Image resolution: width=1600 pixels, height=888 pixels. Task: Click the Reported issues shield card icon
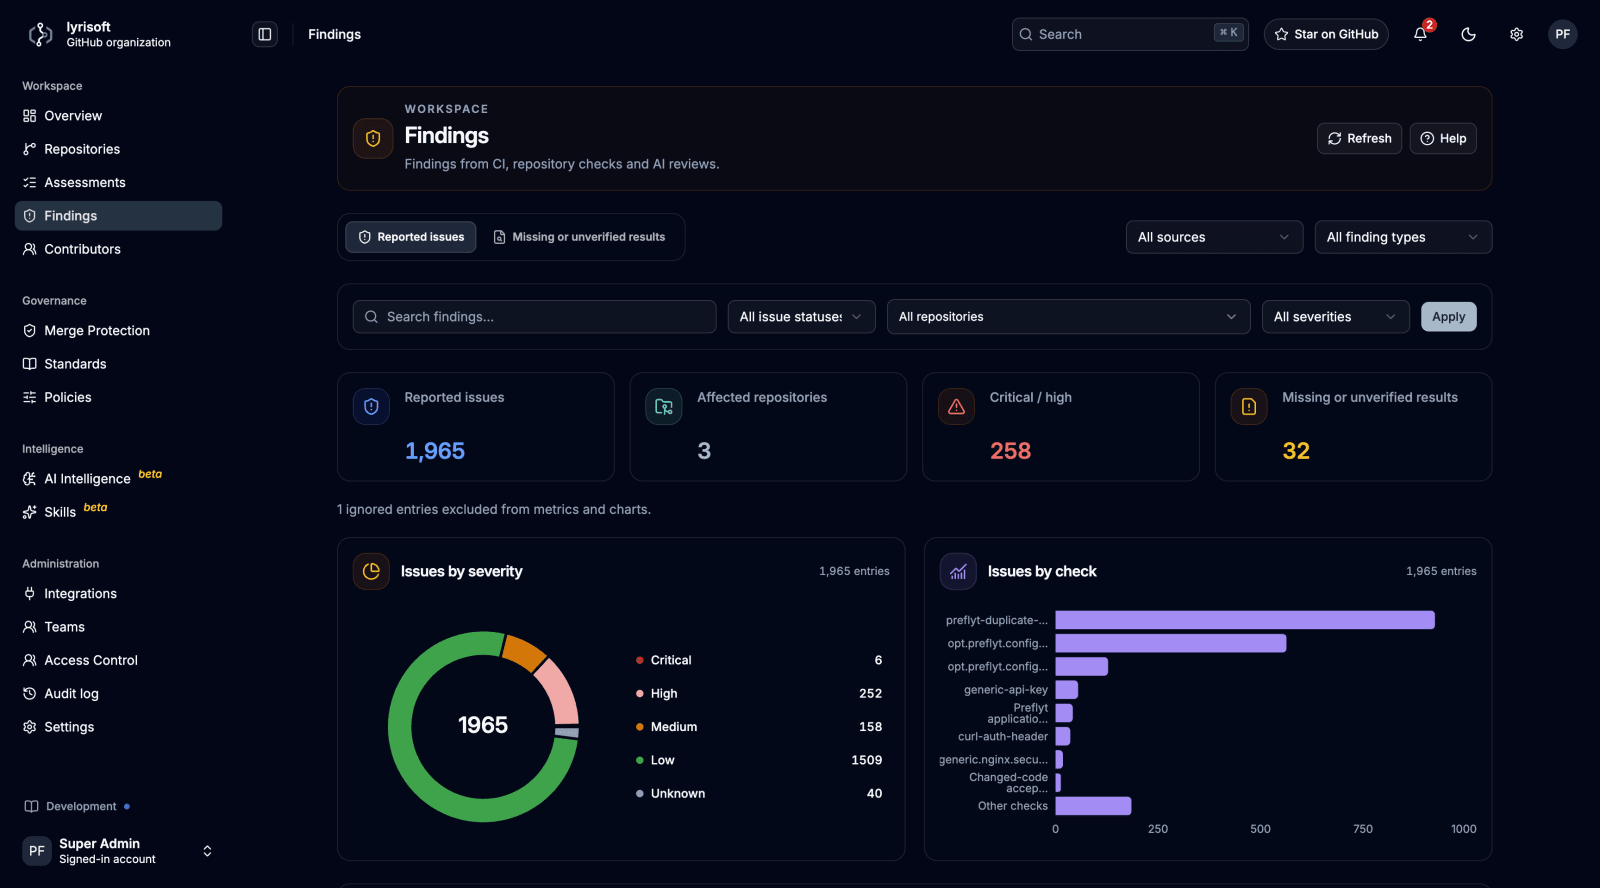pyautogui.click(x=371, y=406)
